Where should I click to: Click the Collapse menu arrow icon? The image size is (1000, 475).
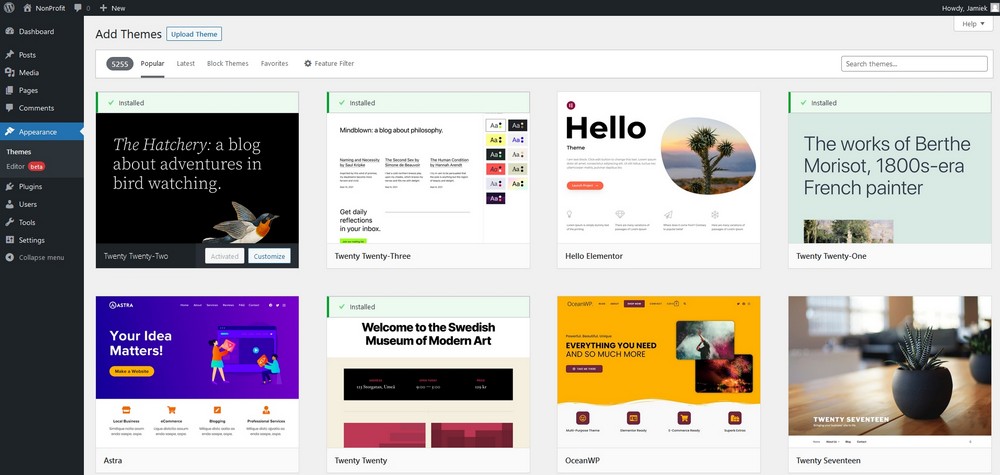pyautogui.click(x=10, y=258)
